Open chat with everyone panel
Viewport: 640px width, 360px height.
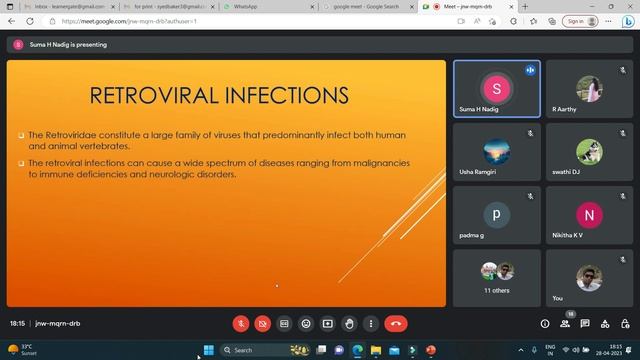click(585, 324)
